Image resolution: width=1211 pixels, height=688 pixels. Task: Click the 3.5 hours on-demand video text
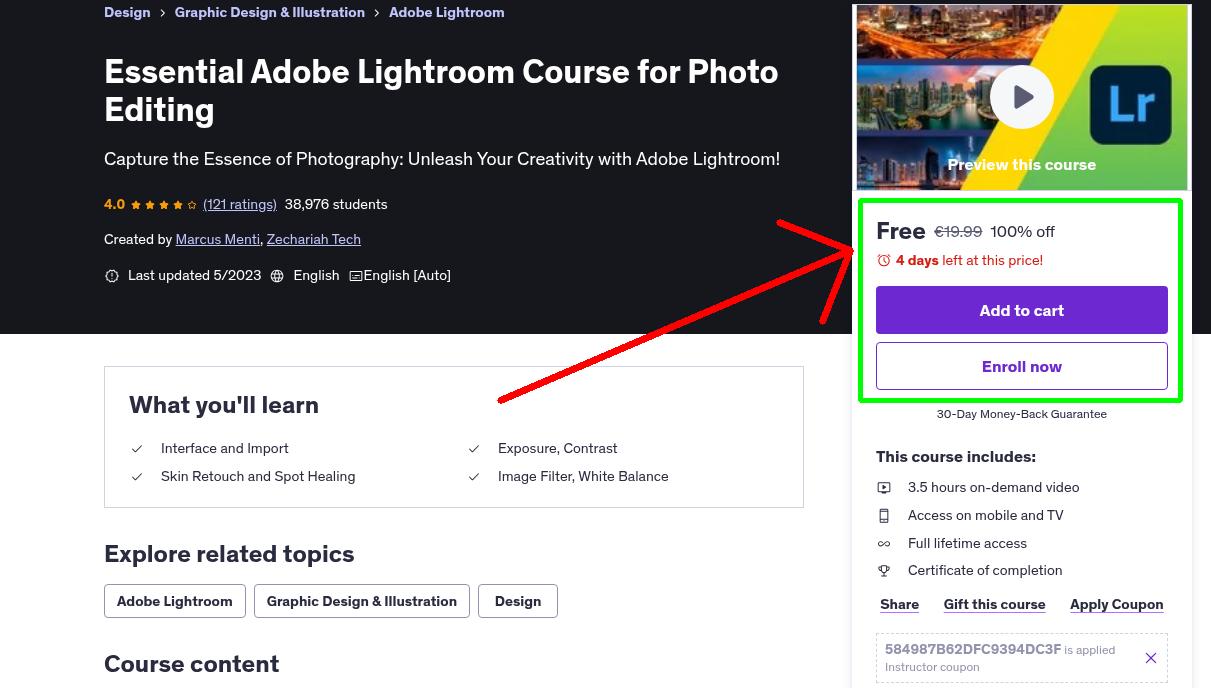[x=994, y=487]
